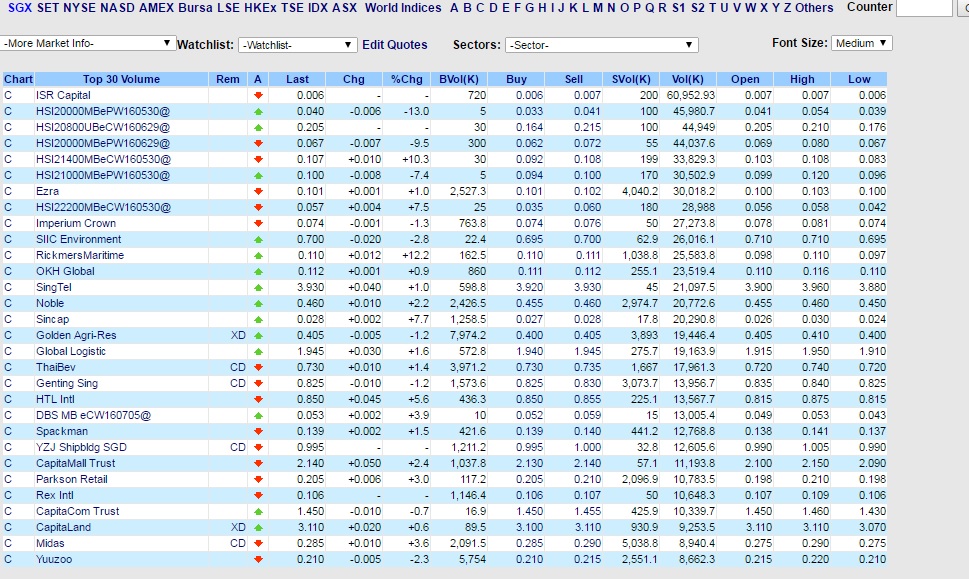The width and height of the screenshot is (969, 579).
Task: Sort by the Low column header
Action: pos(859,79)
